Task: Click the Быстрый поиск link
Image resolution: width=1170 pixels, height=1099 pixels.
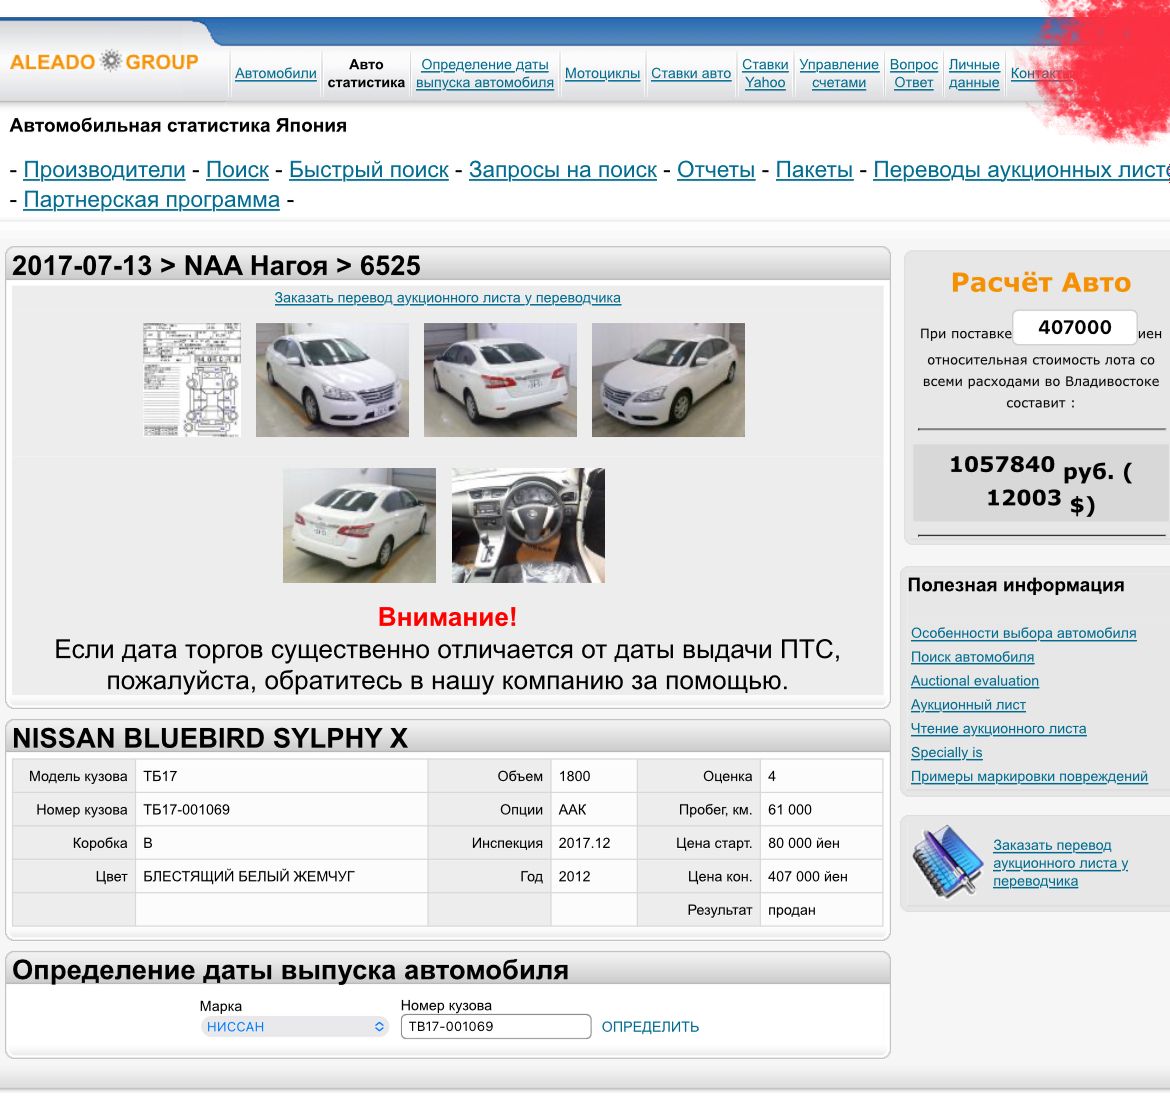Action: pyautogui.click(x=368, y=170)
